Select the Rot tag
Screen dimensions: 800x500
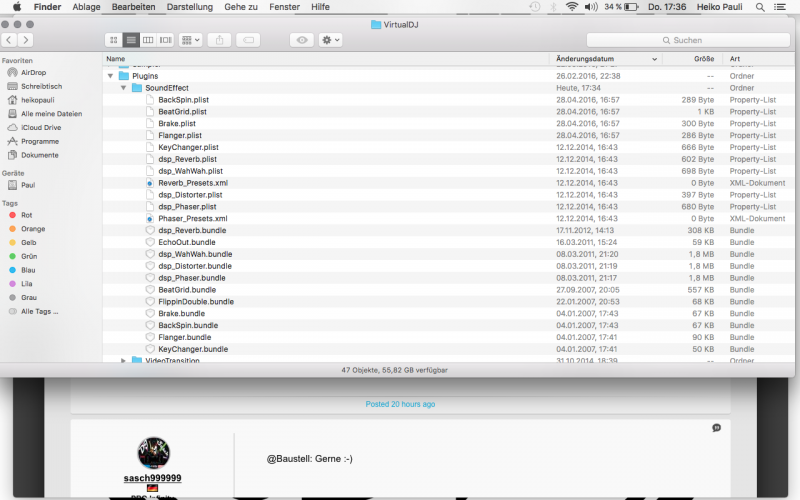(27, 215)
